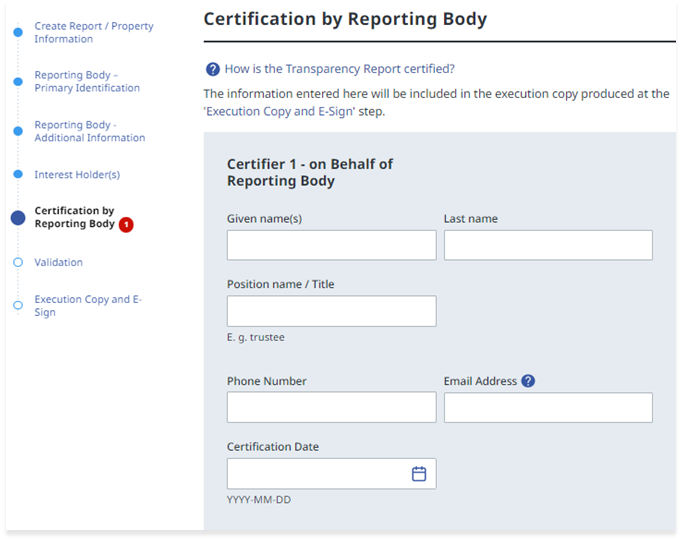The height and width of the screenshot is (541, 682).
Task: Click the 'Position name / Title' label
Action: pos(281,284)
